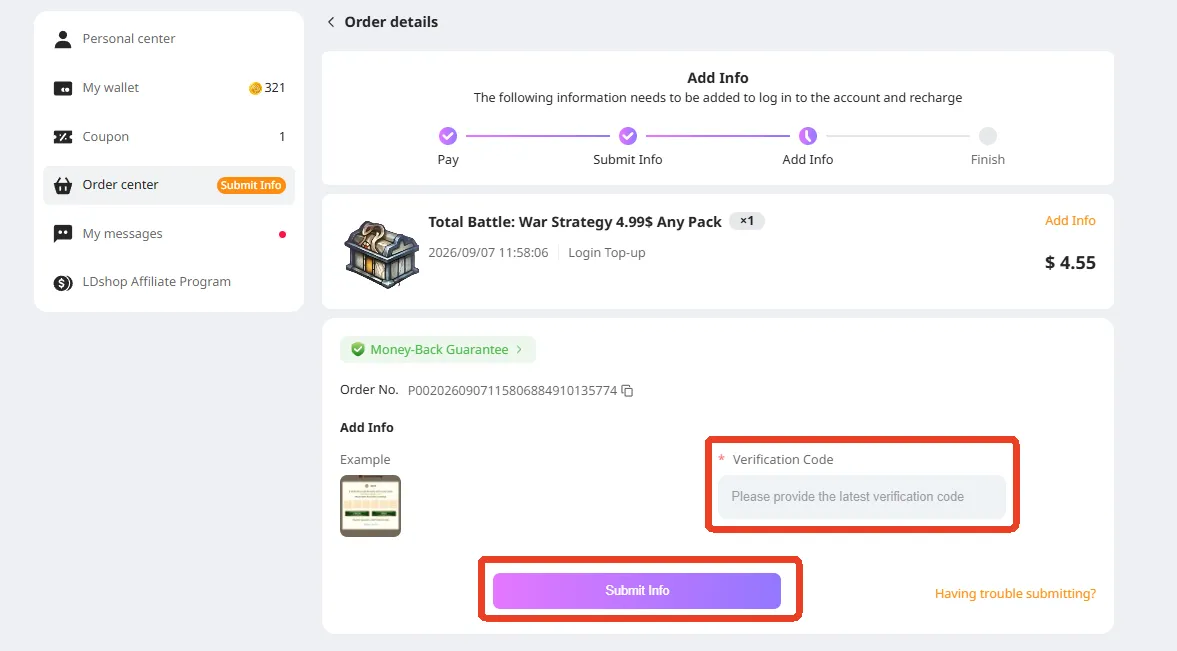The width and height of the screenshot is (1177, 651).
Task: Click the purple Submit Info button
Action: [637, 590]
